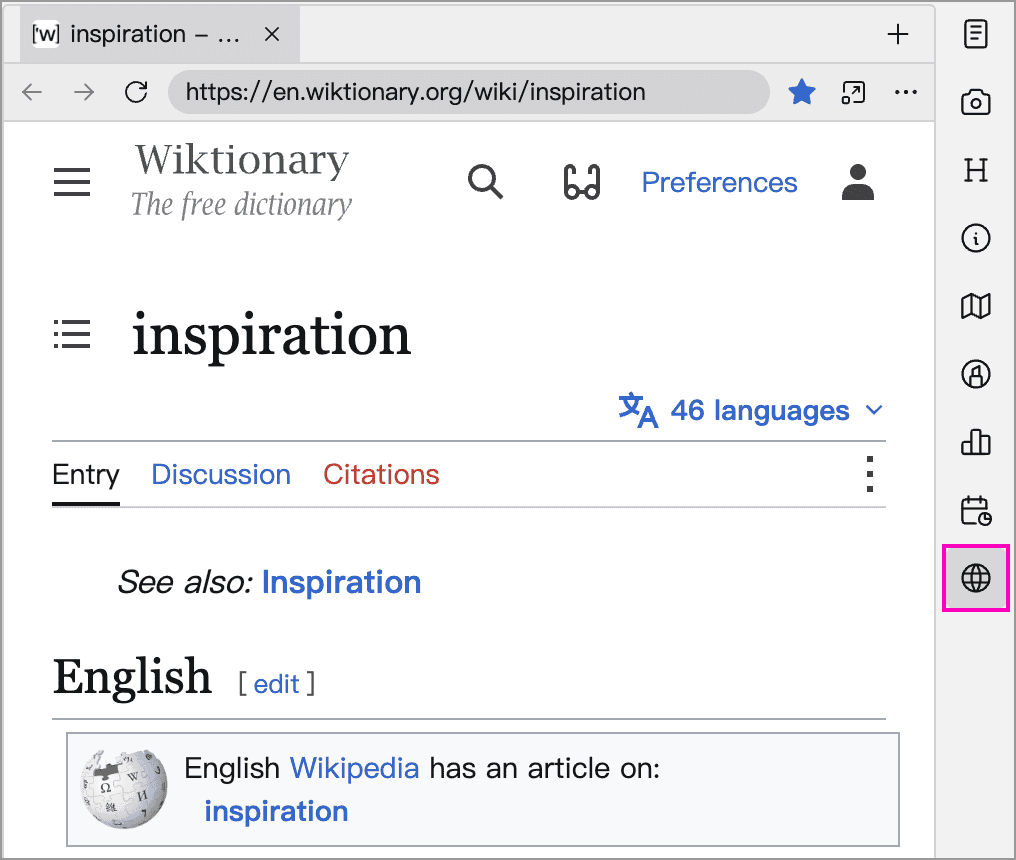This screenshot has width=1016, height=860.
Task: Open the reading list icon in the sidebar
Action: 975,34
